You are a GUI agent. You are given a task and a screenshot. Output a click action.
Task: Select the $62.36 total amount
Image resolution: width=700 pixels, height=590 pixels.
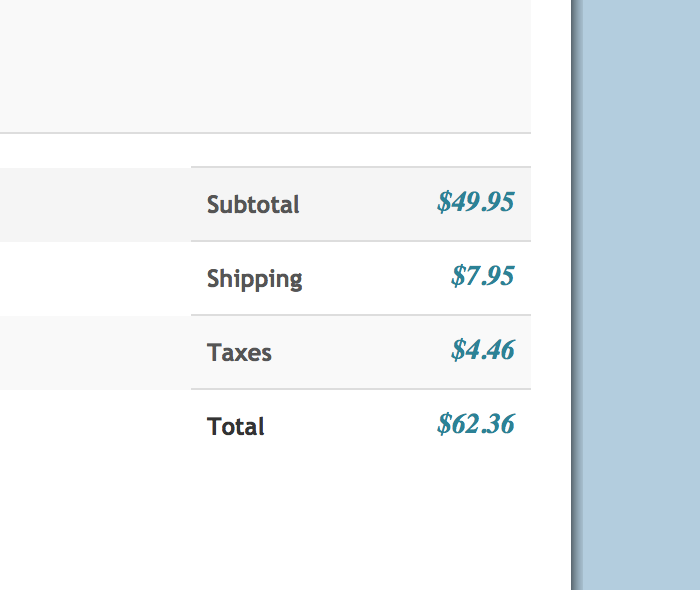[x=475, y=425]
